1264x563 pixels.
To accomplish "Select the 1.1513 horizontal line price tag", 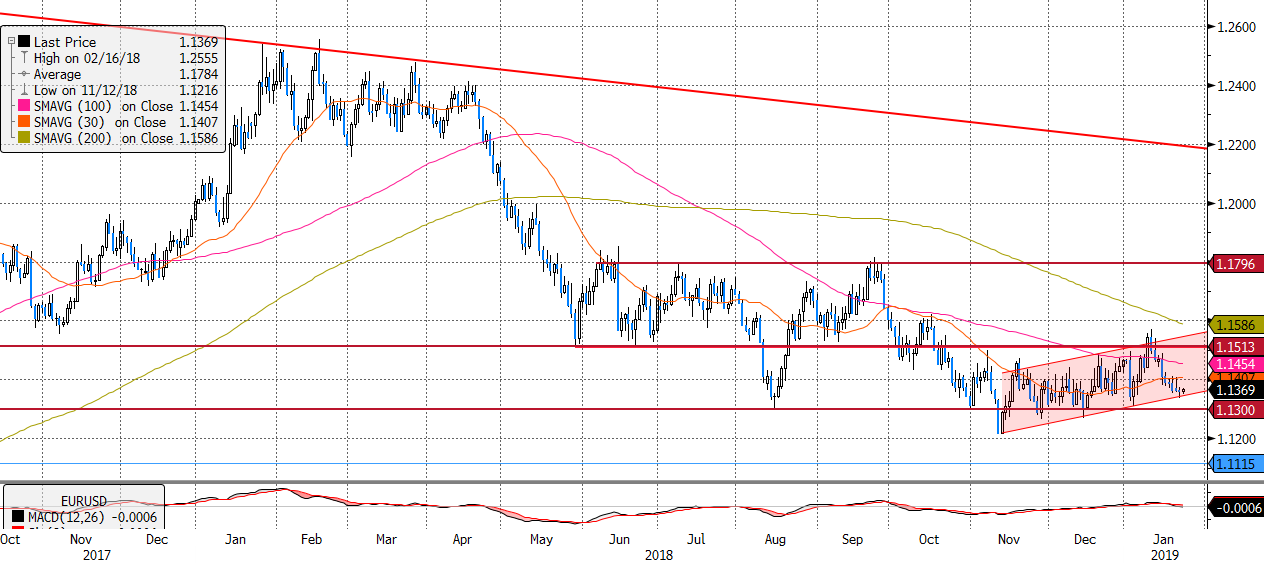I will (1237, 346).
